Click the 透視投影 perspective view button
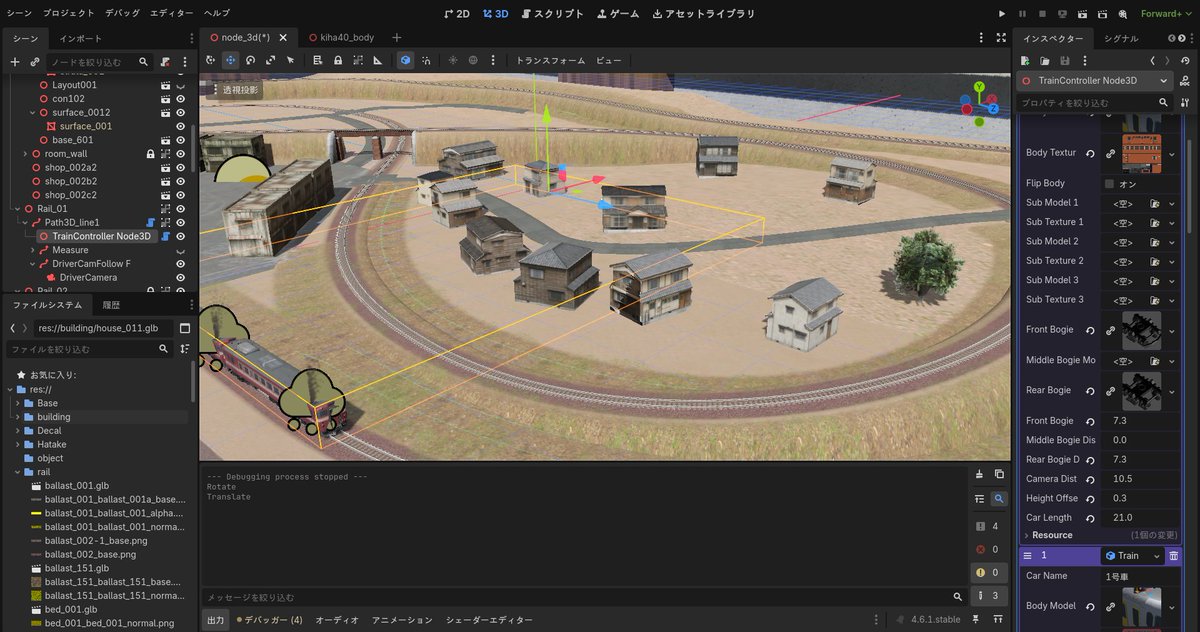The height and width of the screenshot is (632, 1200). tap(237, 89)
